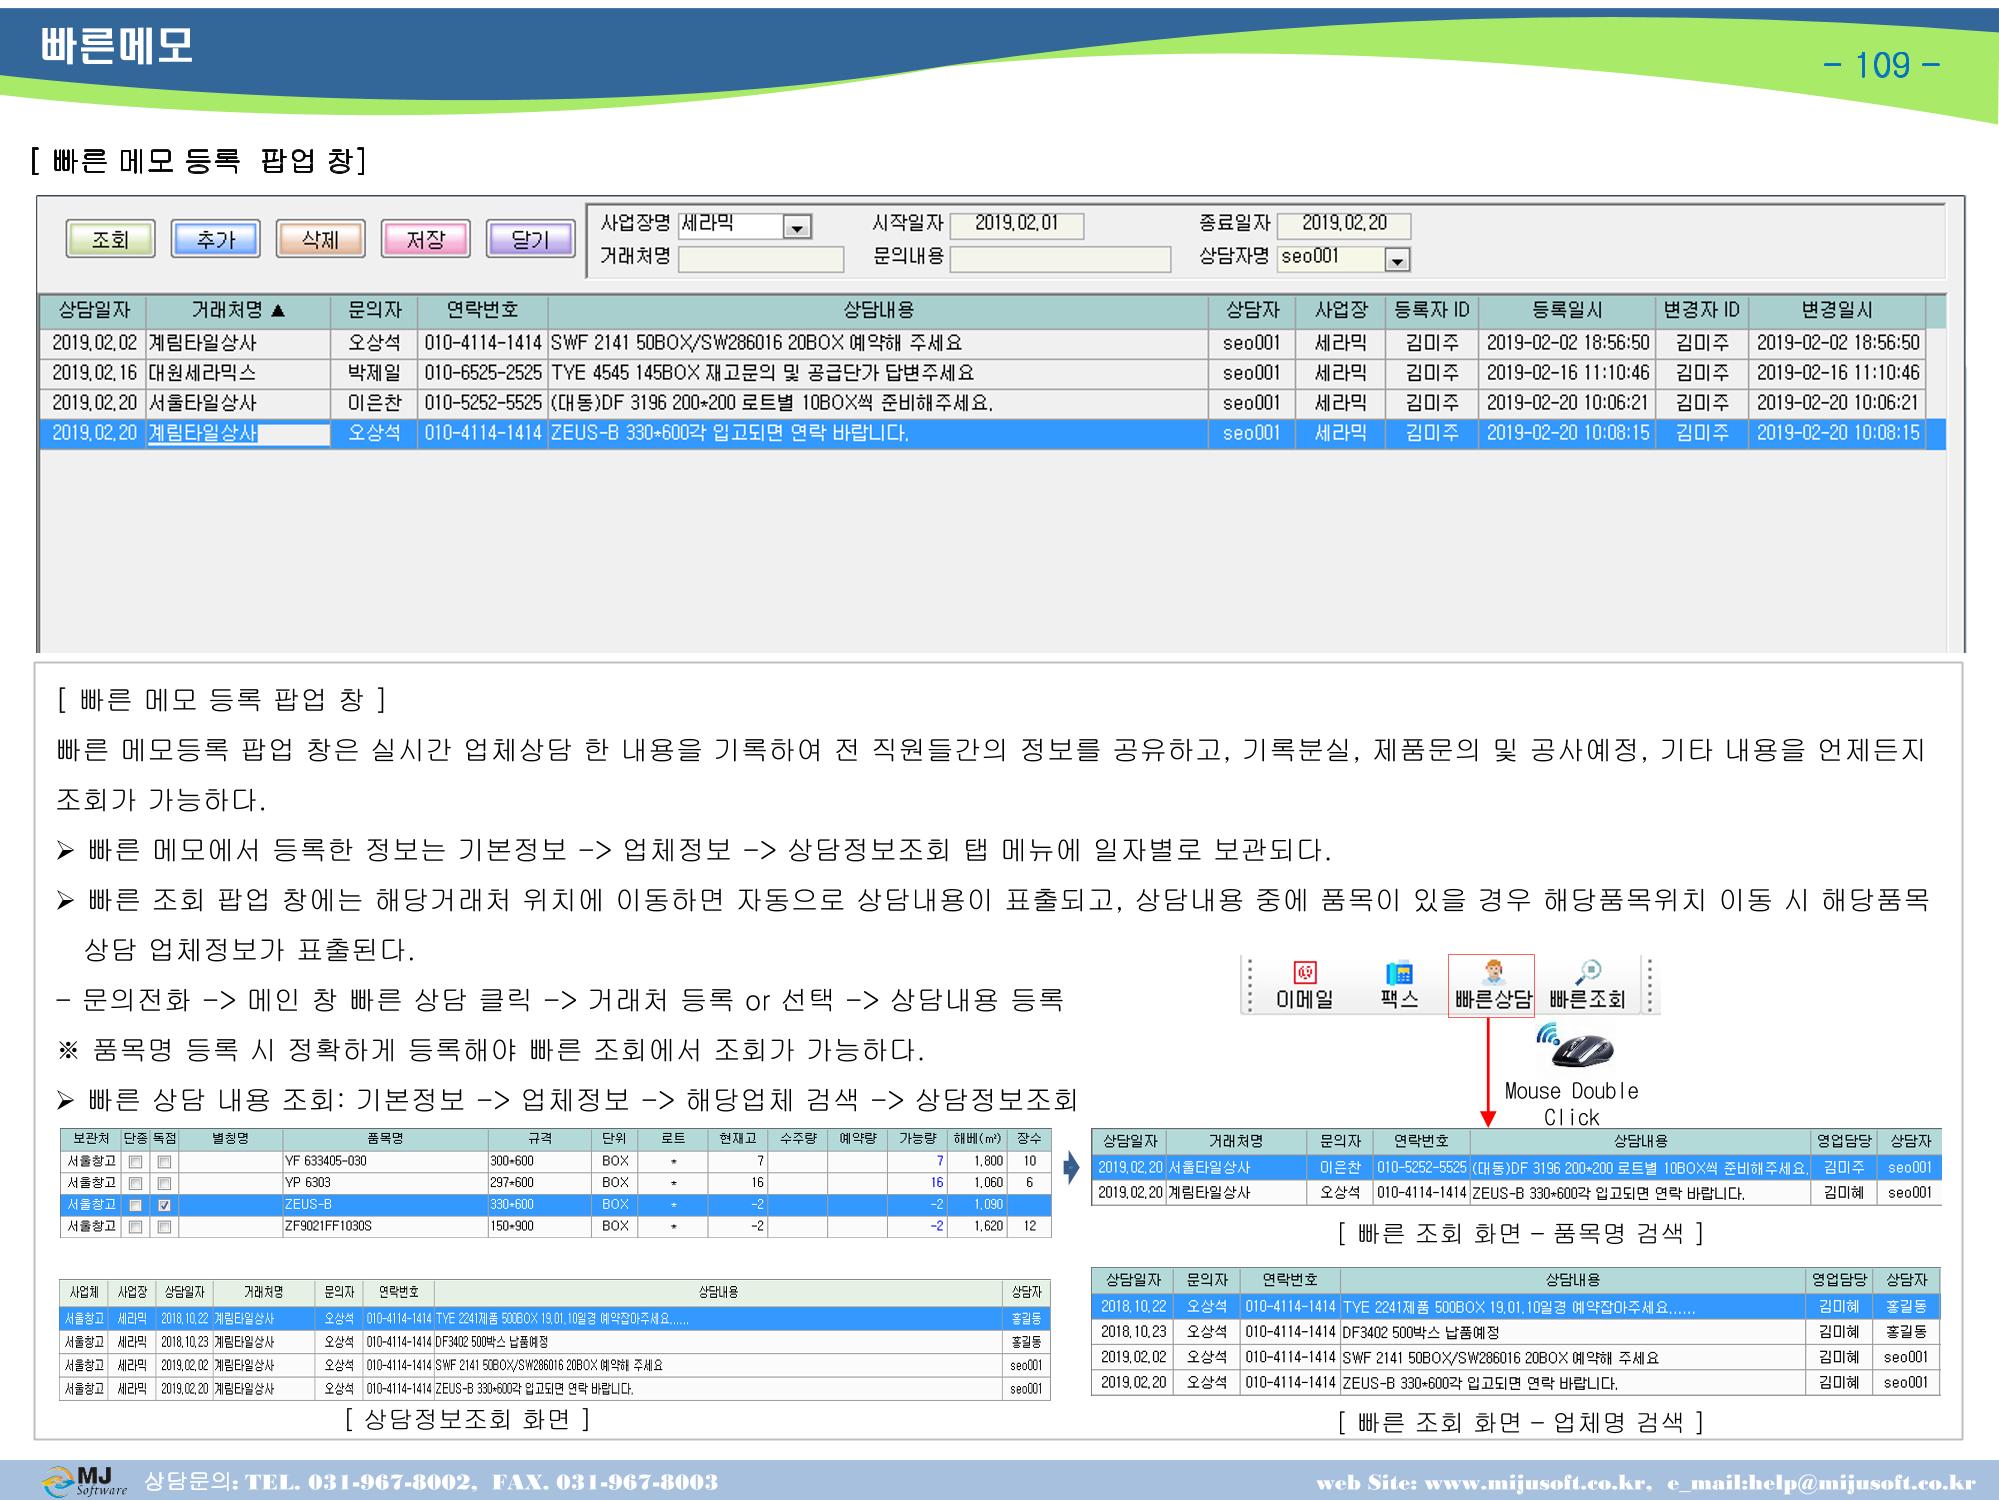Select 2018.10.23 row in 업체명 검색 grid
Image resolution: width=1999 pixels, height=1500 pixels.
[1515, 1332]
